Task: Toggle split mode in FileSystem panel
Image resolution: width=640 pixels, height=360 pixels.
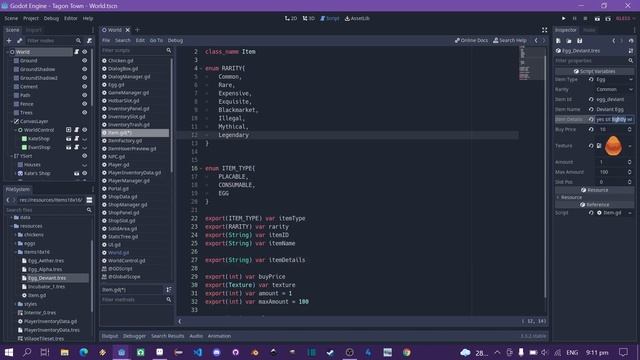Action: click(89, 200)
